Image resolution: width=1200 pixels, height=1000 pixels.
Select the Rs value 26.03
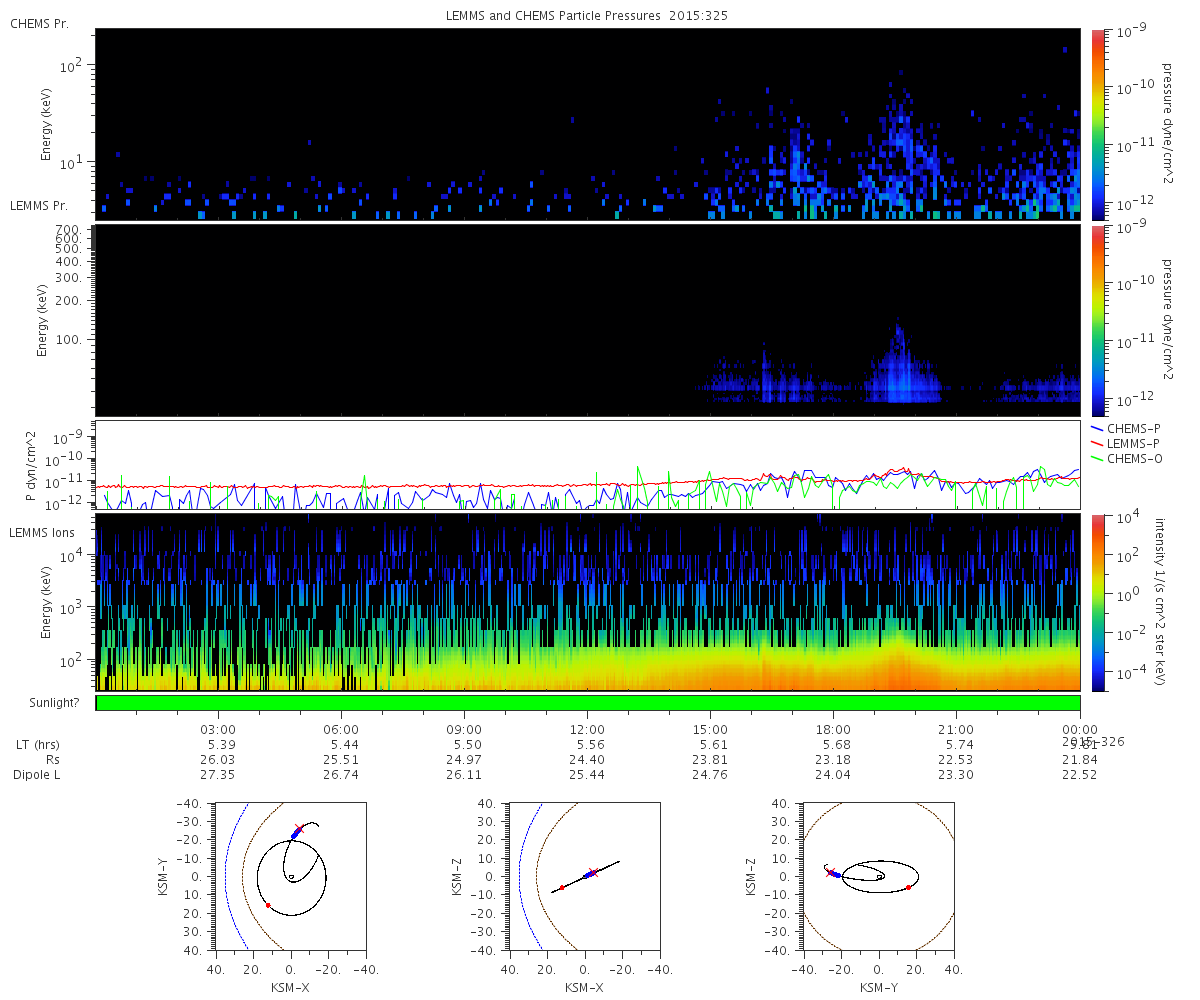point(218,760)
